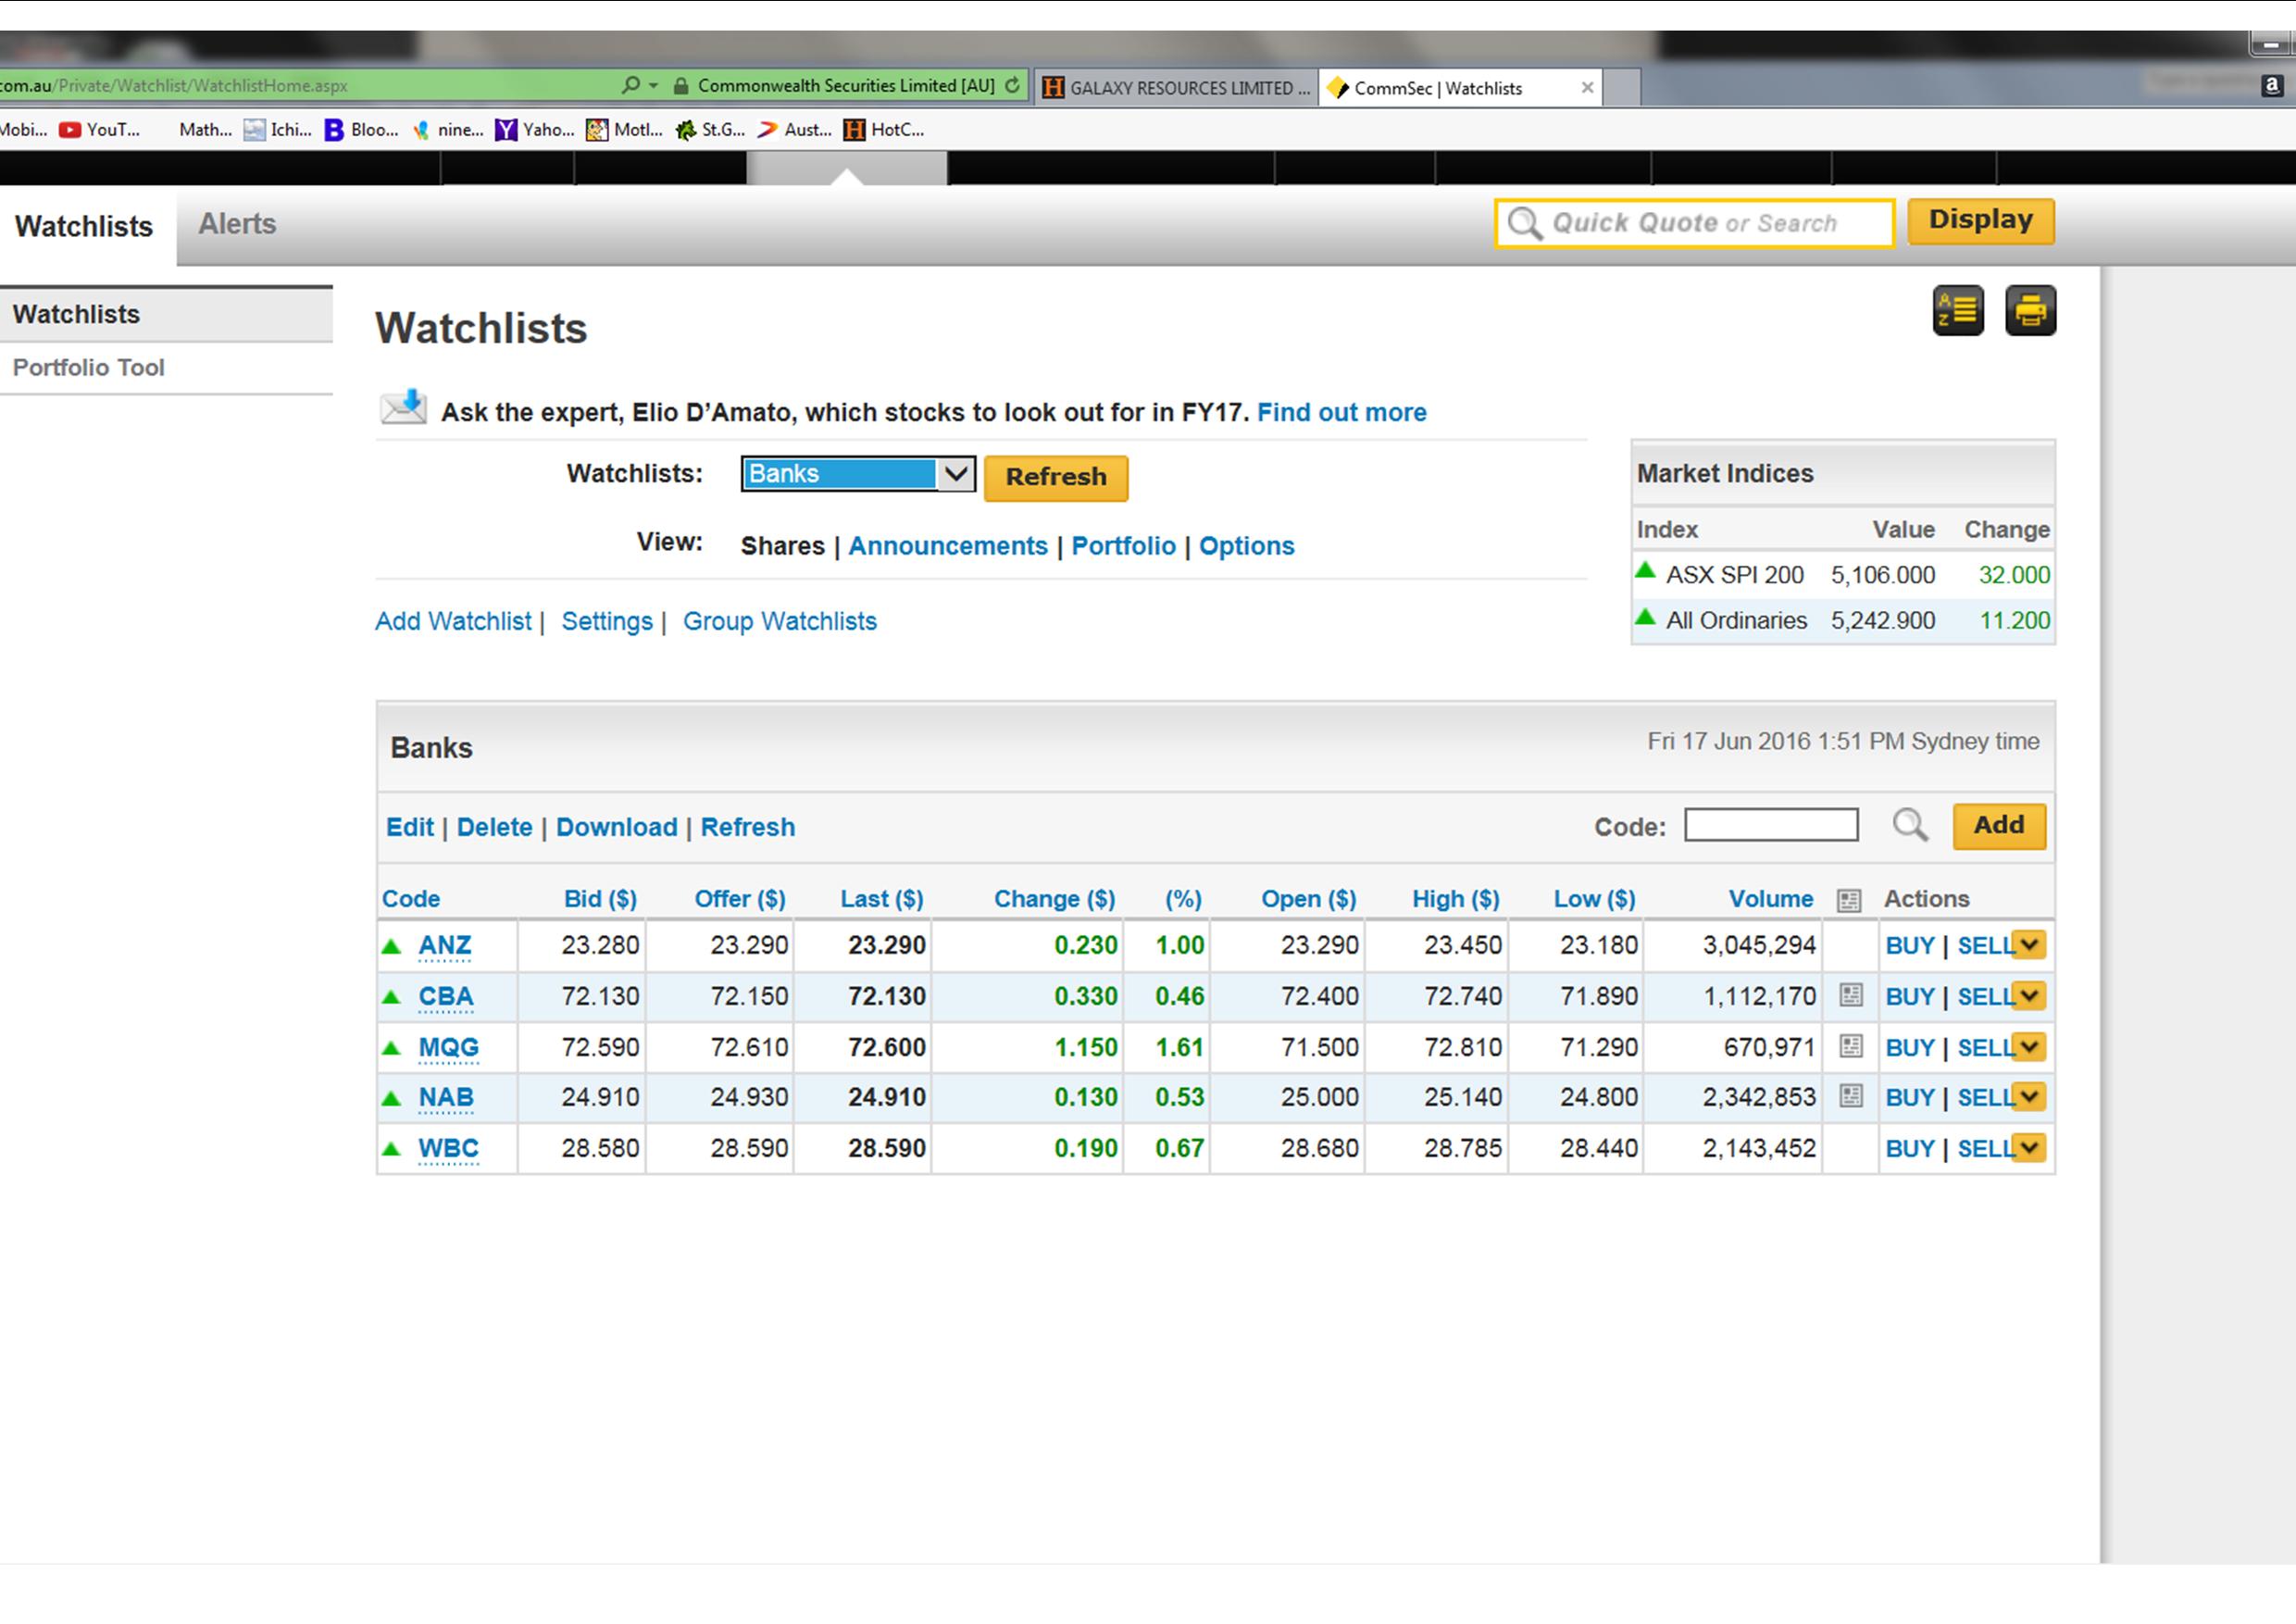This screenshot has height=1624, width=2296.
Task: Expand actions dropdown for MQG row
Action: (2029, 1046)
